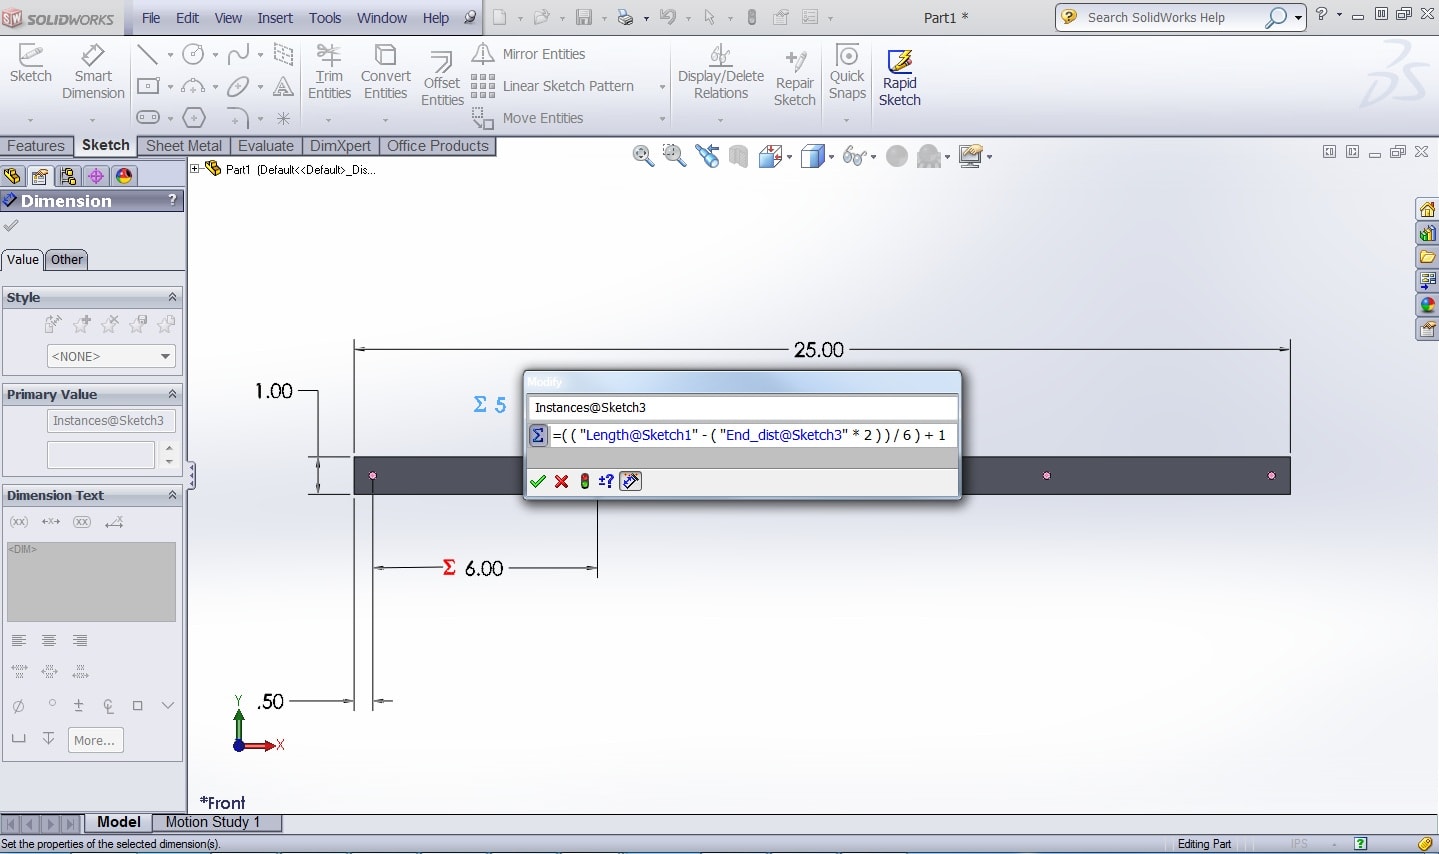Viewport: 1439px width, 854px height.
Task: Activate Rapid Sketch
Action: click(x=899, y=78)
